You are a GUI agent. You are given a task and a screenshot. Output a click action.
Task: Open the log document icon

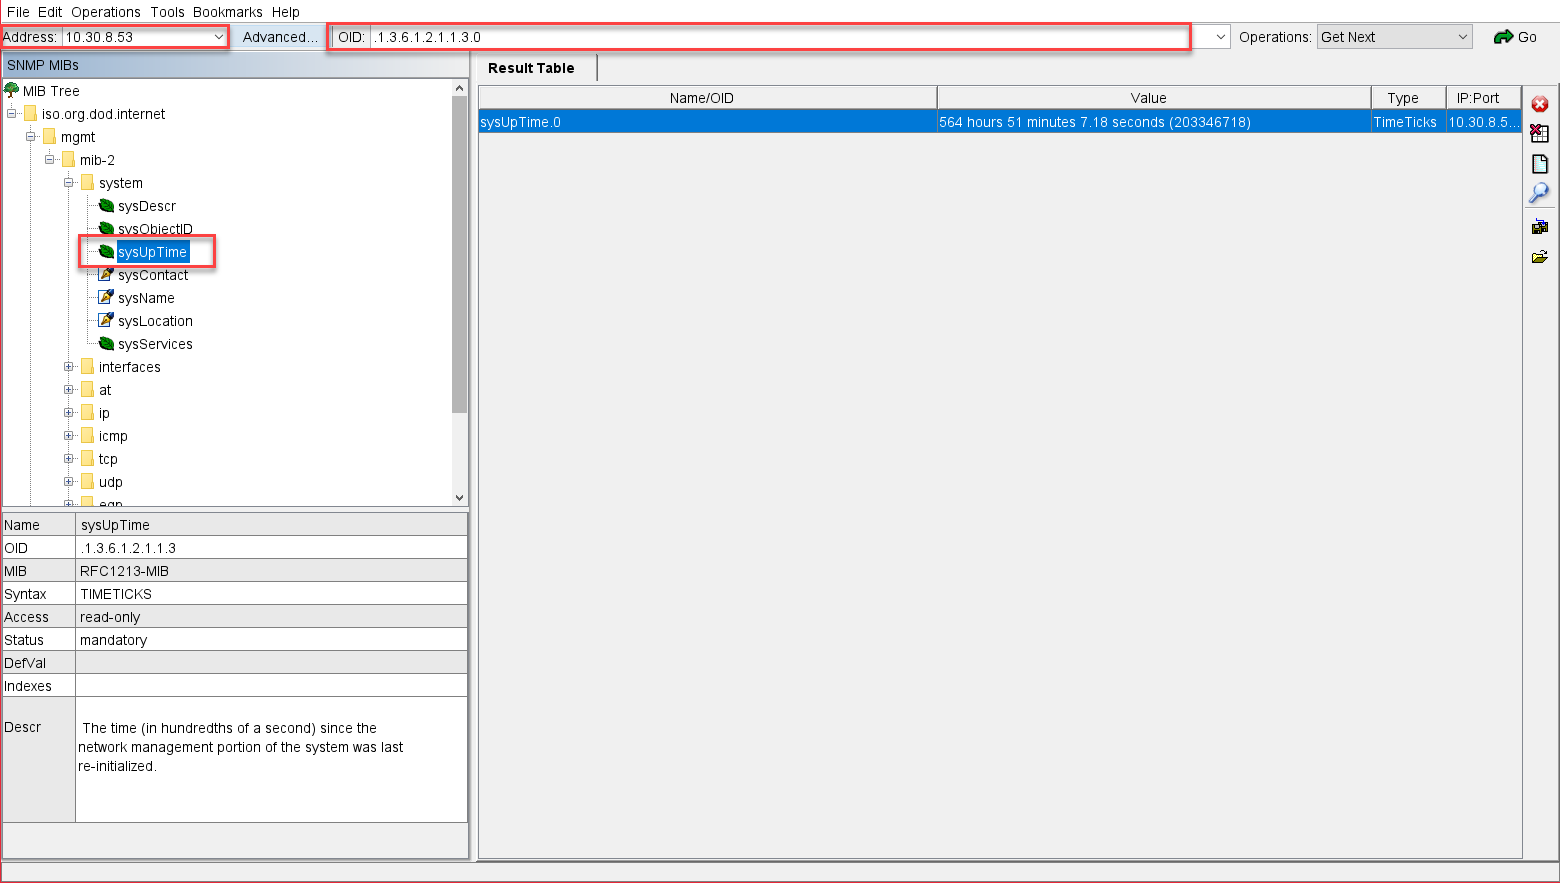[x=1540, y=163]
